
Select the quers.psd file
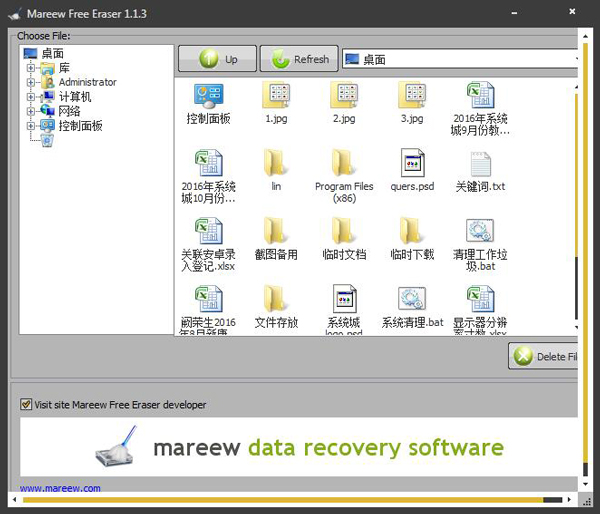click(412, 170)
